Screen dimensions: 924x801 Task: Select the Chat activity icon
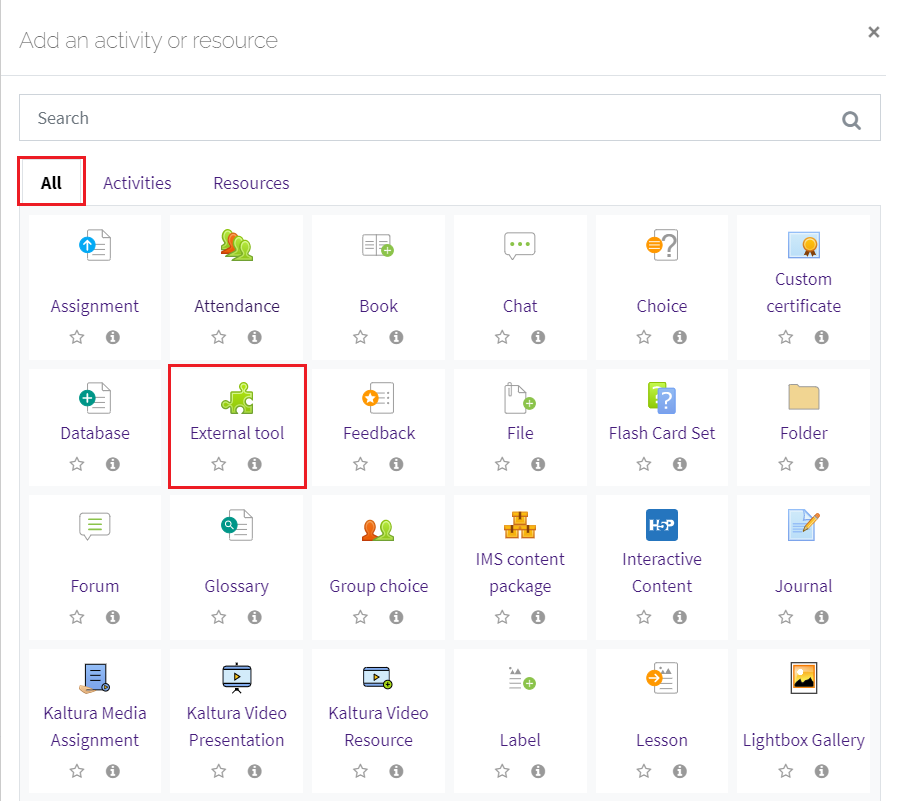pos(520,245)
